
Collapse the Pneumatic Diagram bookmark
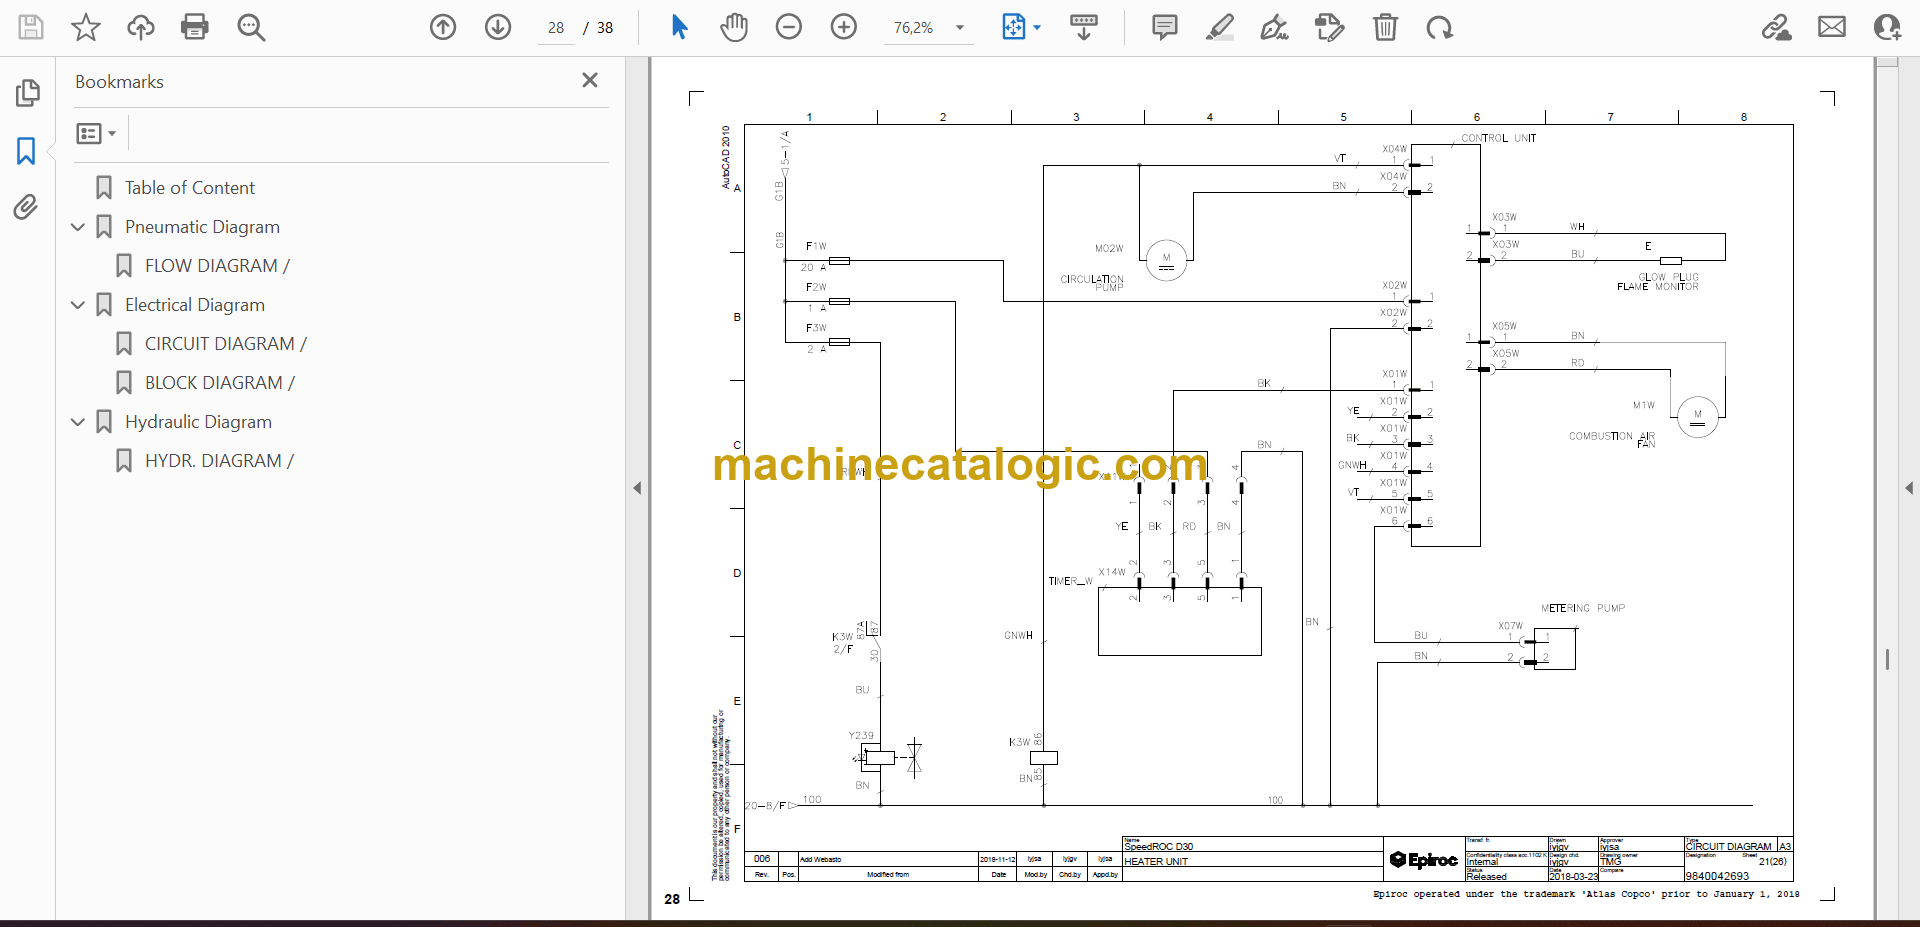pos(78,227)
